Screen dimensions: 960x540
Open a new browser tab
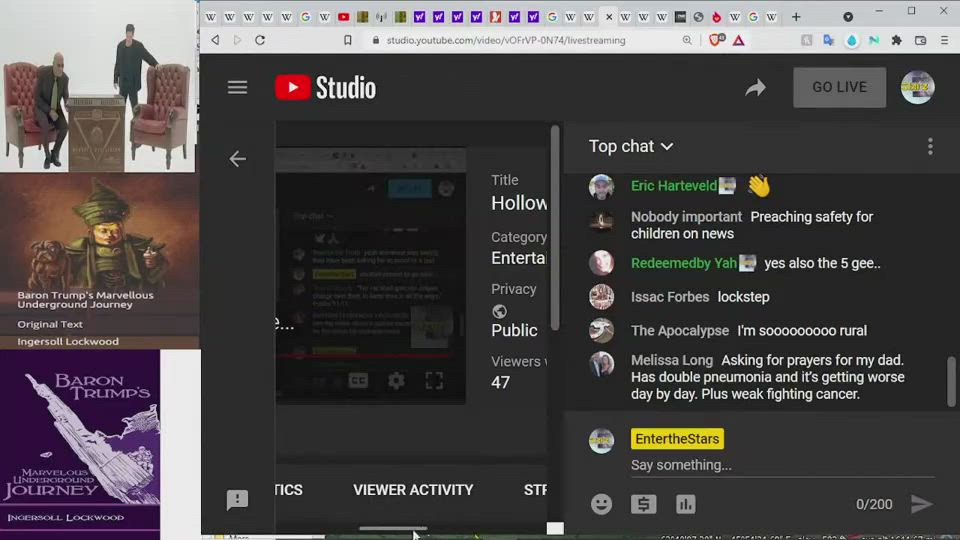tap(796, 17)
